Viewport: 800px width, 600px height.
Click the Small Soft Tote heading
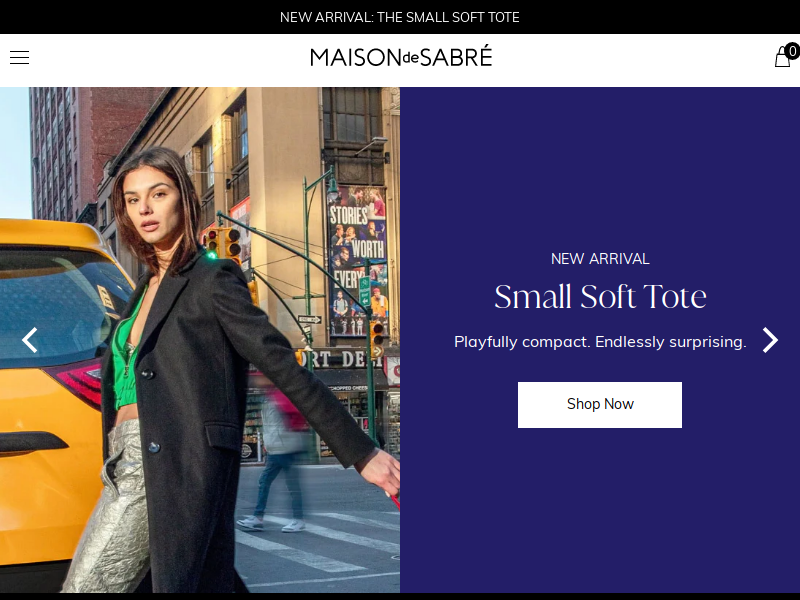coord(600,297)
